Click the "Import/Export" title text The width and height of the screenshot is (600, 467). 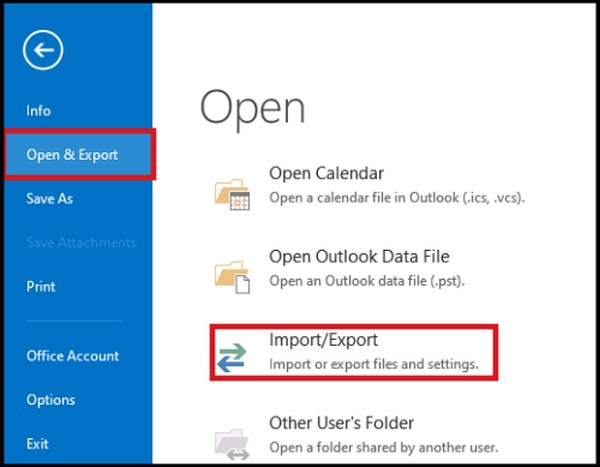click(x=323, y=340)
